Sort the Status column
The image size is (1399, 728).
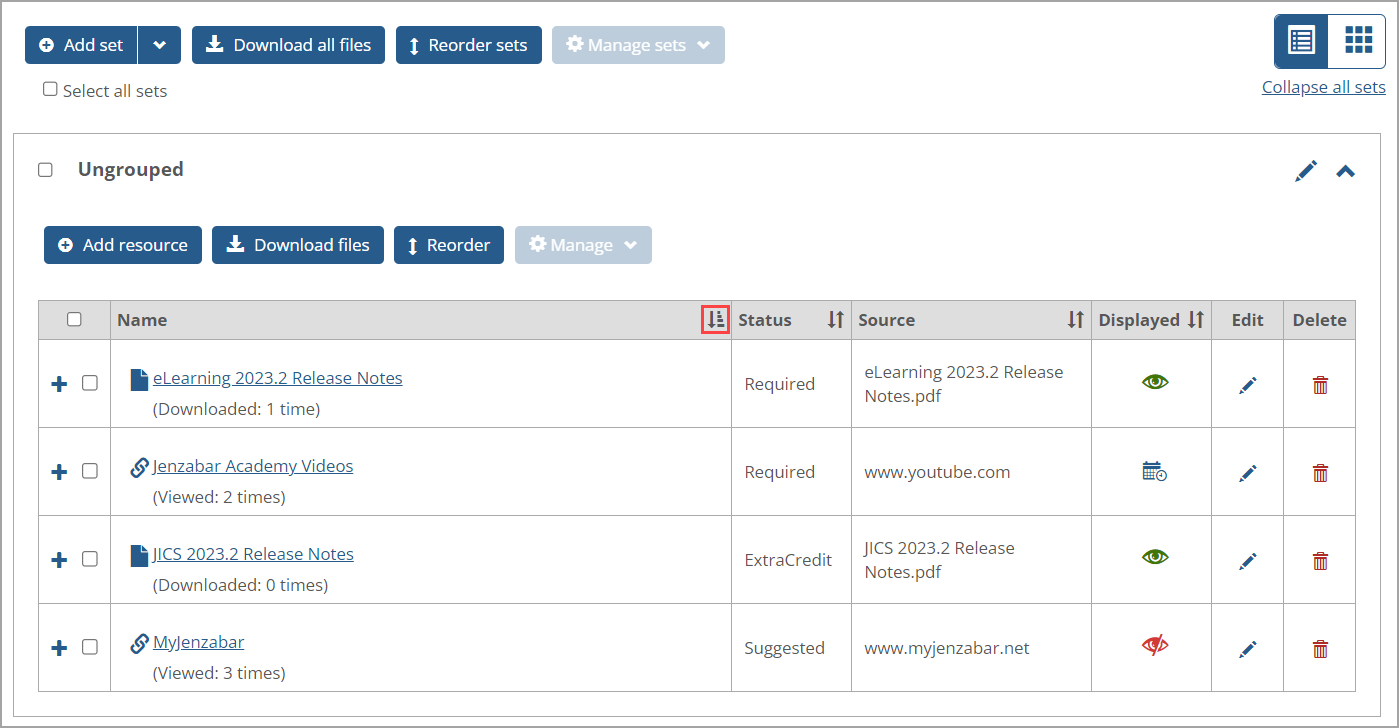[835, 319]
